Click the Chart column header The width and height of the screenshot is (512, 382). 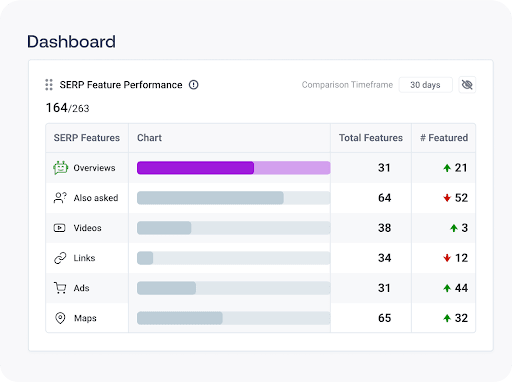click(149, 138)
